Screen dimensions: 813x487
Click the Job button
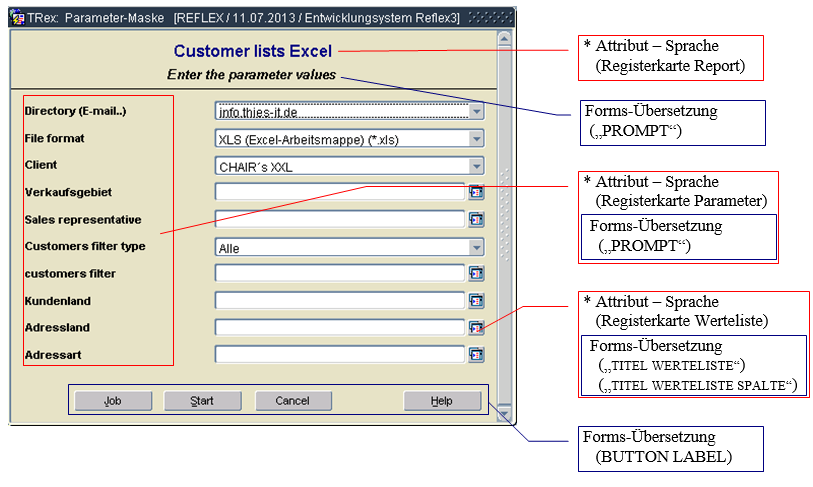point(114,401)
